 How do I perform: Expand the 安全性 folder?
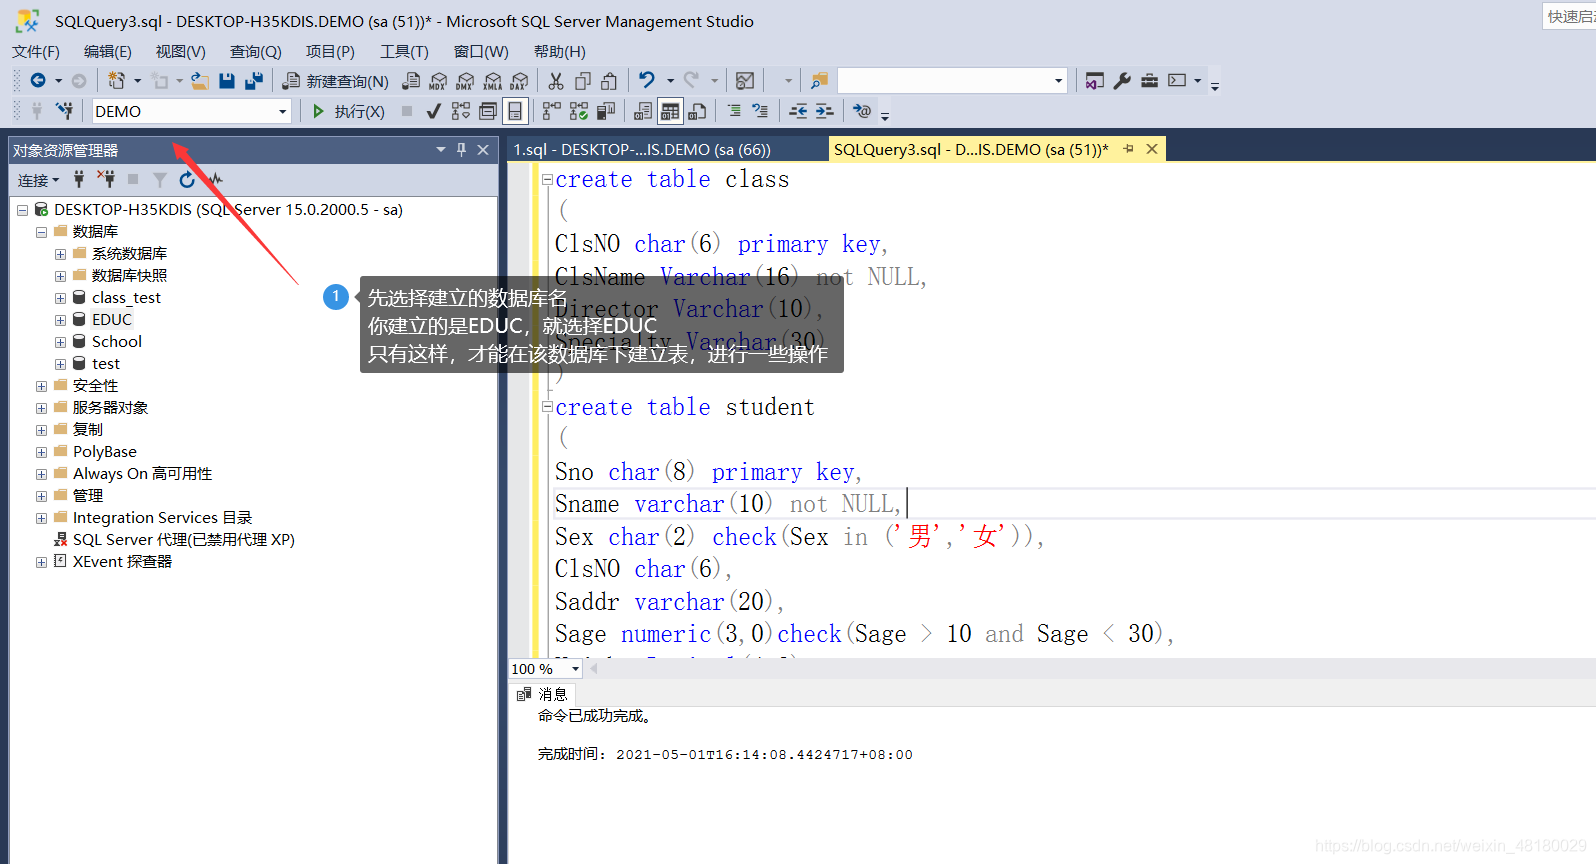41,386
